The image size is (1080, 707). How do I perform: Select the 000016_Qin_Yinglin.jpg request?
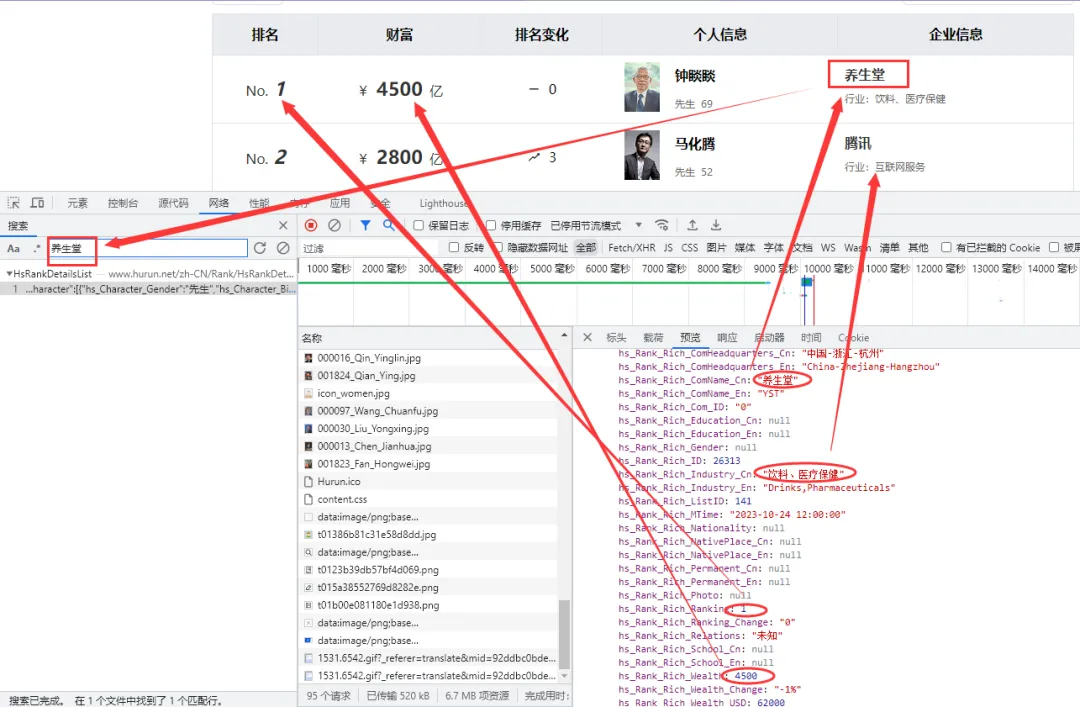click(430, 358)
